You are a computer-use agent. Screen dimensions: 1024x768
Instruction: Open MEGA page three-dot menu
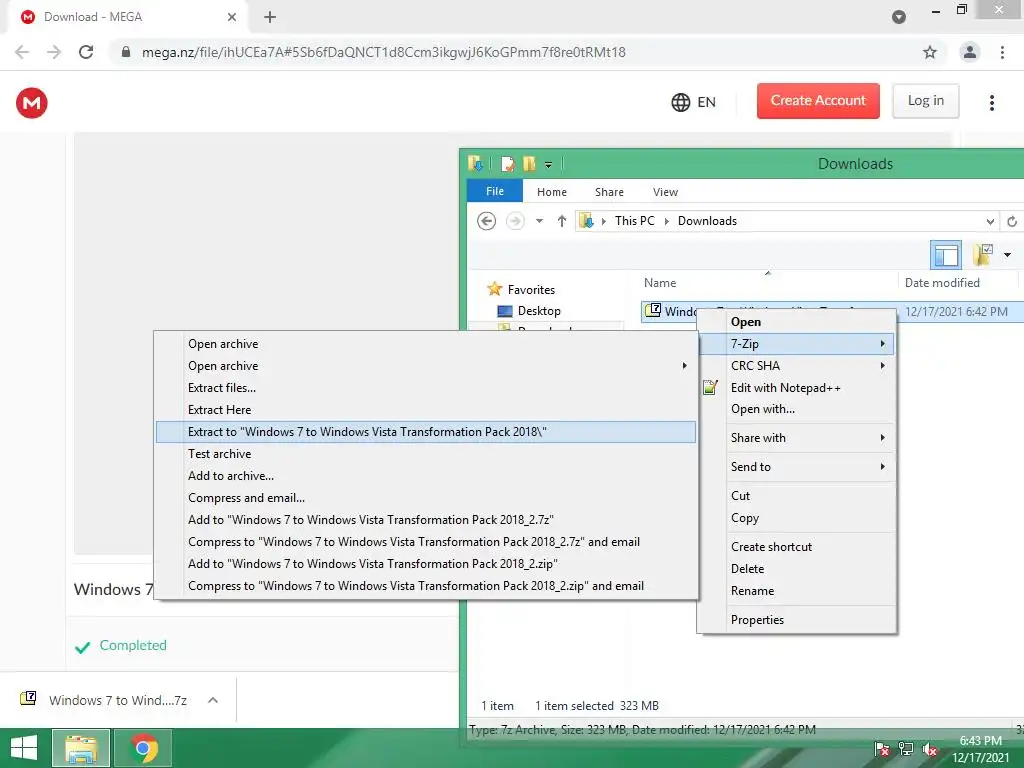991,103
